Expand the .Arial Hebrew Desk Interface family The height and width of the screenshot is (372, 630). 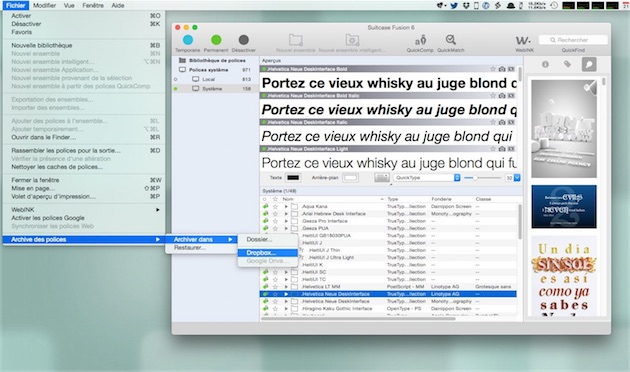[x=286, y=214]
